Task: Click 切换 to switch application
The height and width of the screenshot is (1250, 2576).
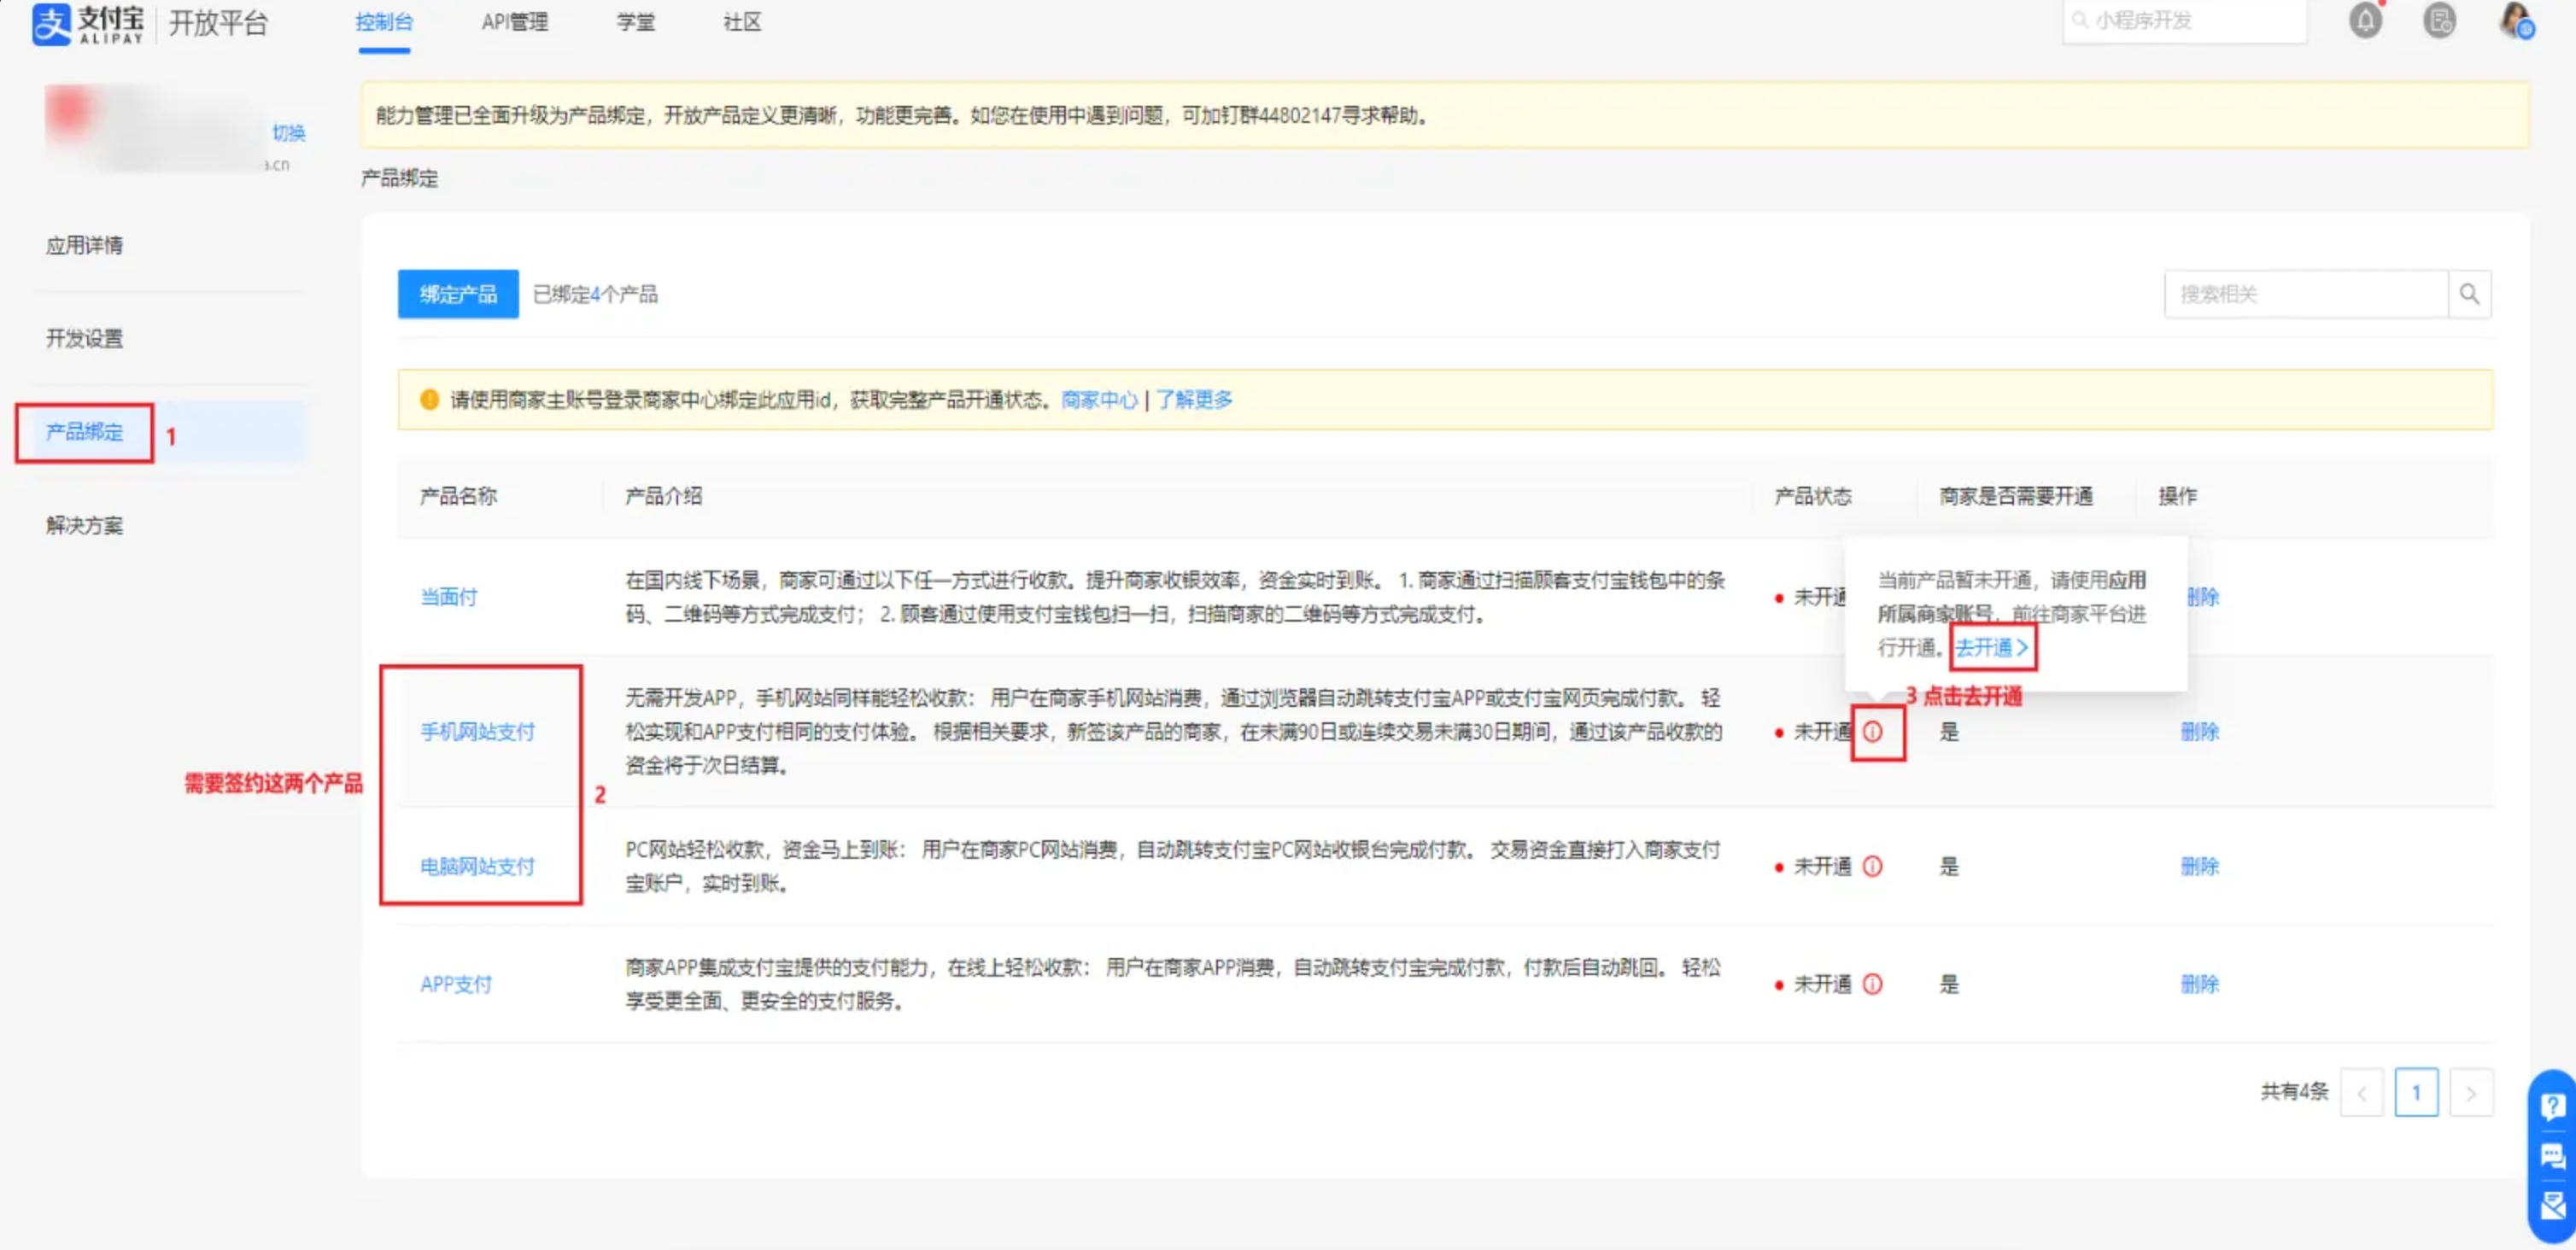Action: pos(288,133)
